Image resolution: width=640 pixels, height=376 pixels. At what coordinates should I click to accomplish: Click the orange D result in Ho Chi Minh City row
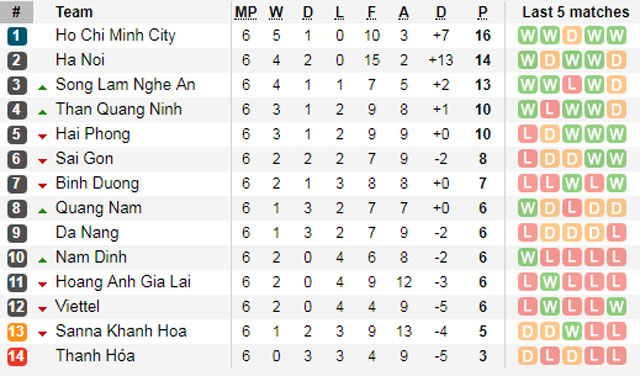(571, 36)
